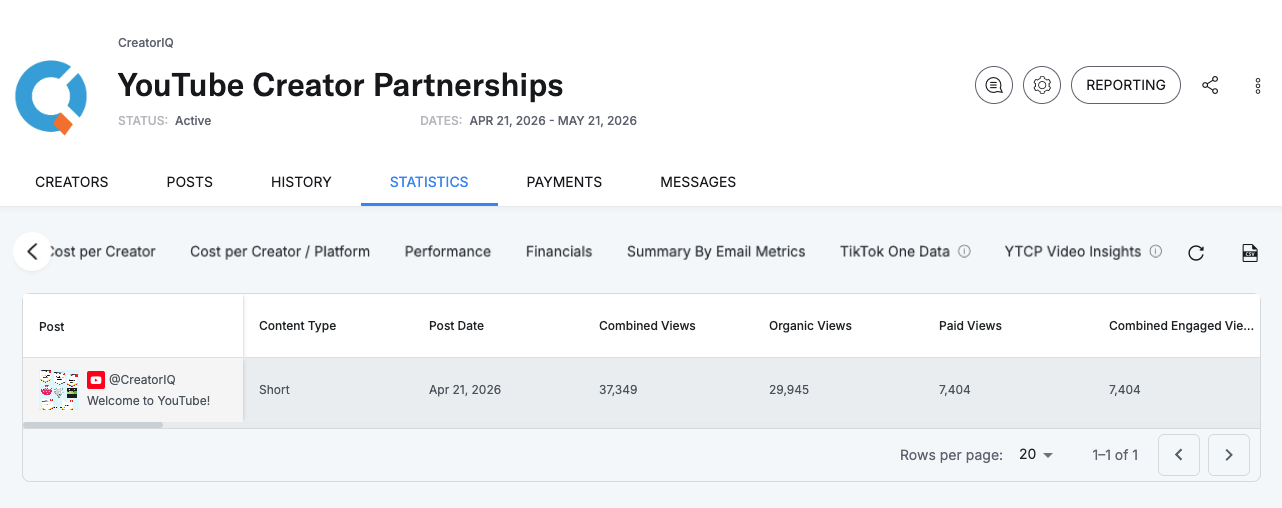Screen dimensions: 1282x508
Task: Switch to the CREATORS tab
Action: [72, 182]
